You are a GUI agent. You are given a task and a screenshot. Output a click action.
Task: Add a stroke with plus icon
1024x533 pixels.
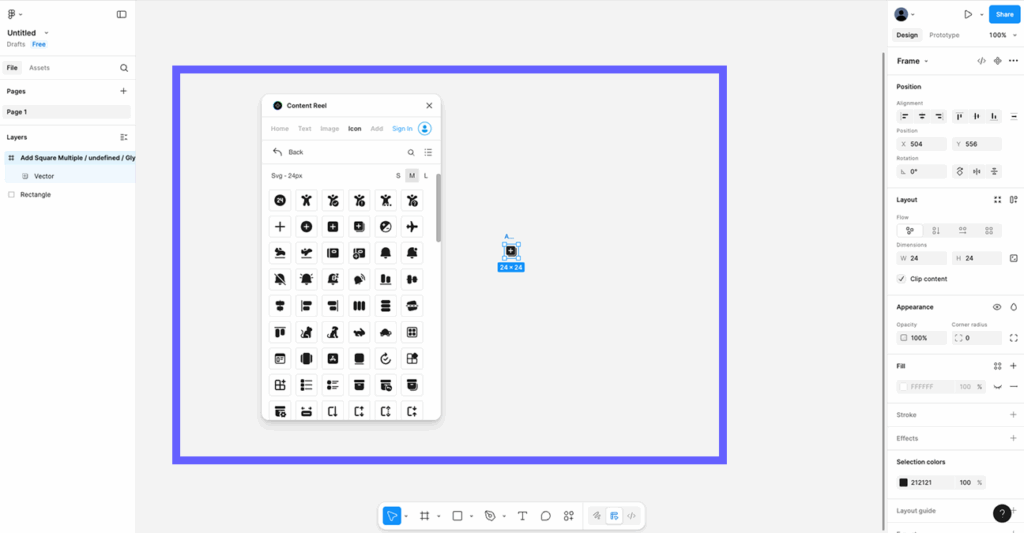[1014, 415]
